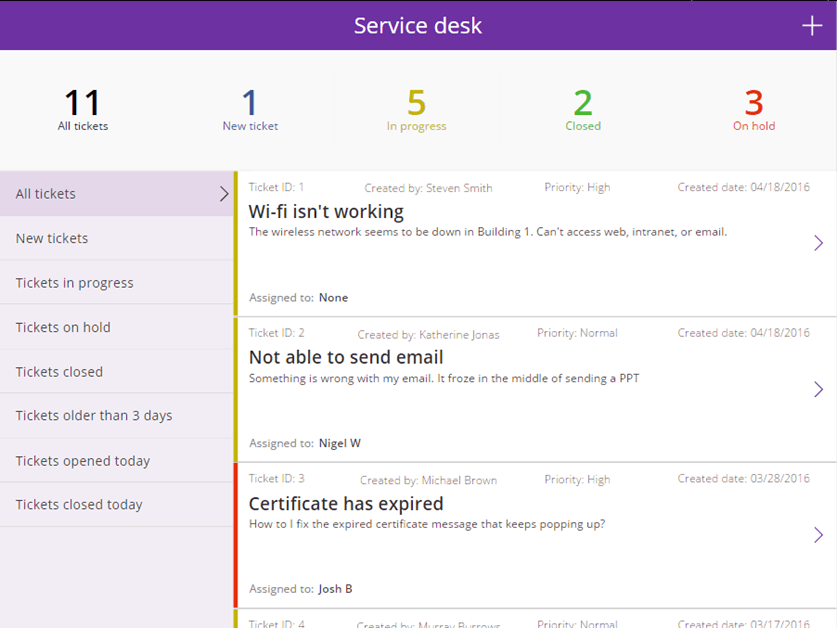Select Tickets older than 3 days

(x=116, y=415)
